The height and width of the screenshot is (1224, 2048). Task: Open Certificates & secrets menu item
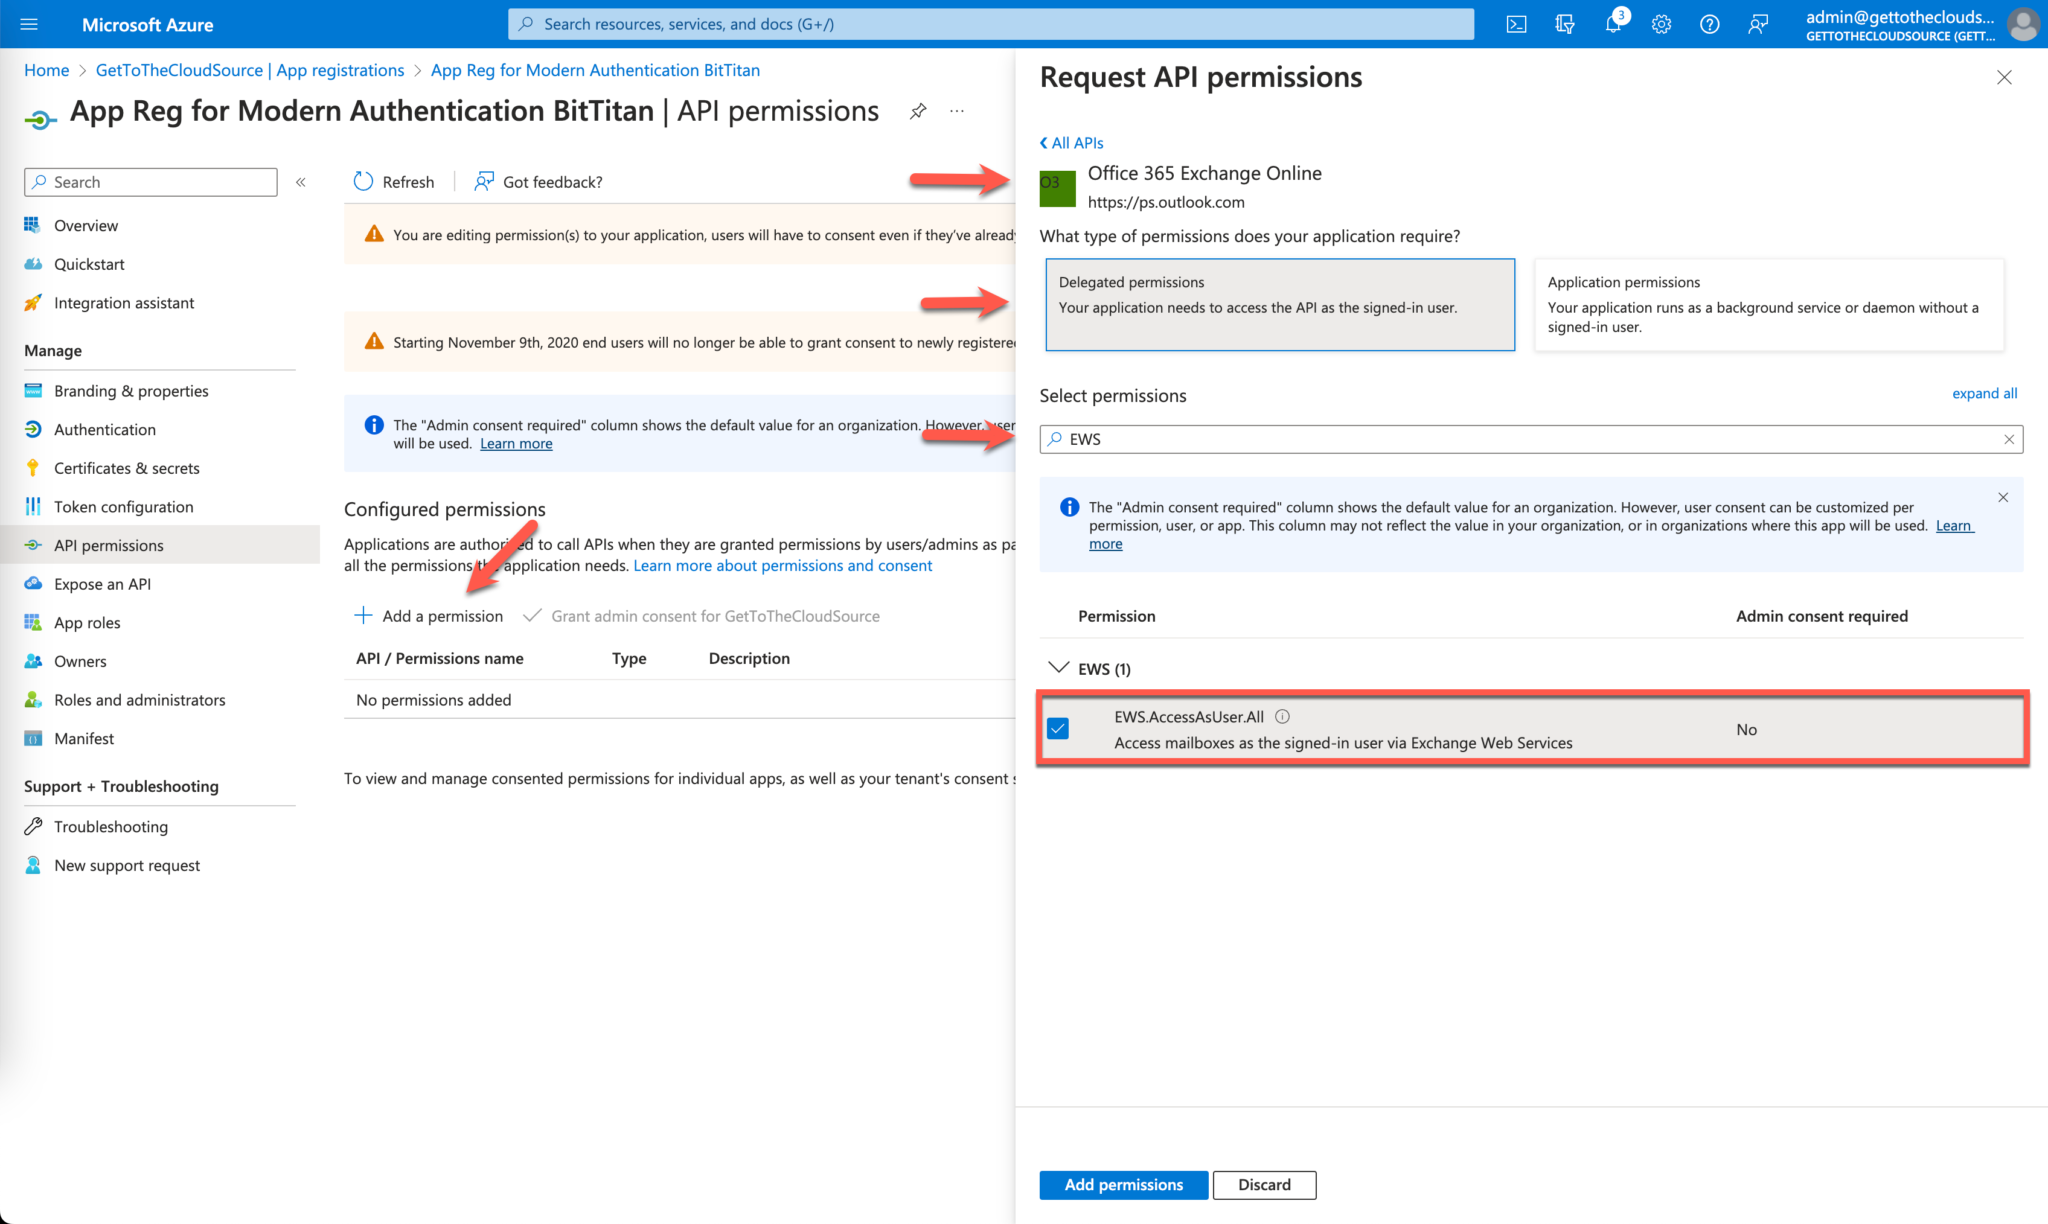(x=126, y=468)
